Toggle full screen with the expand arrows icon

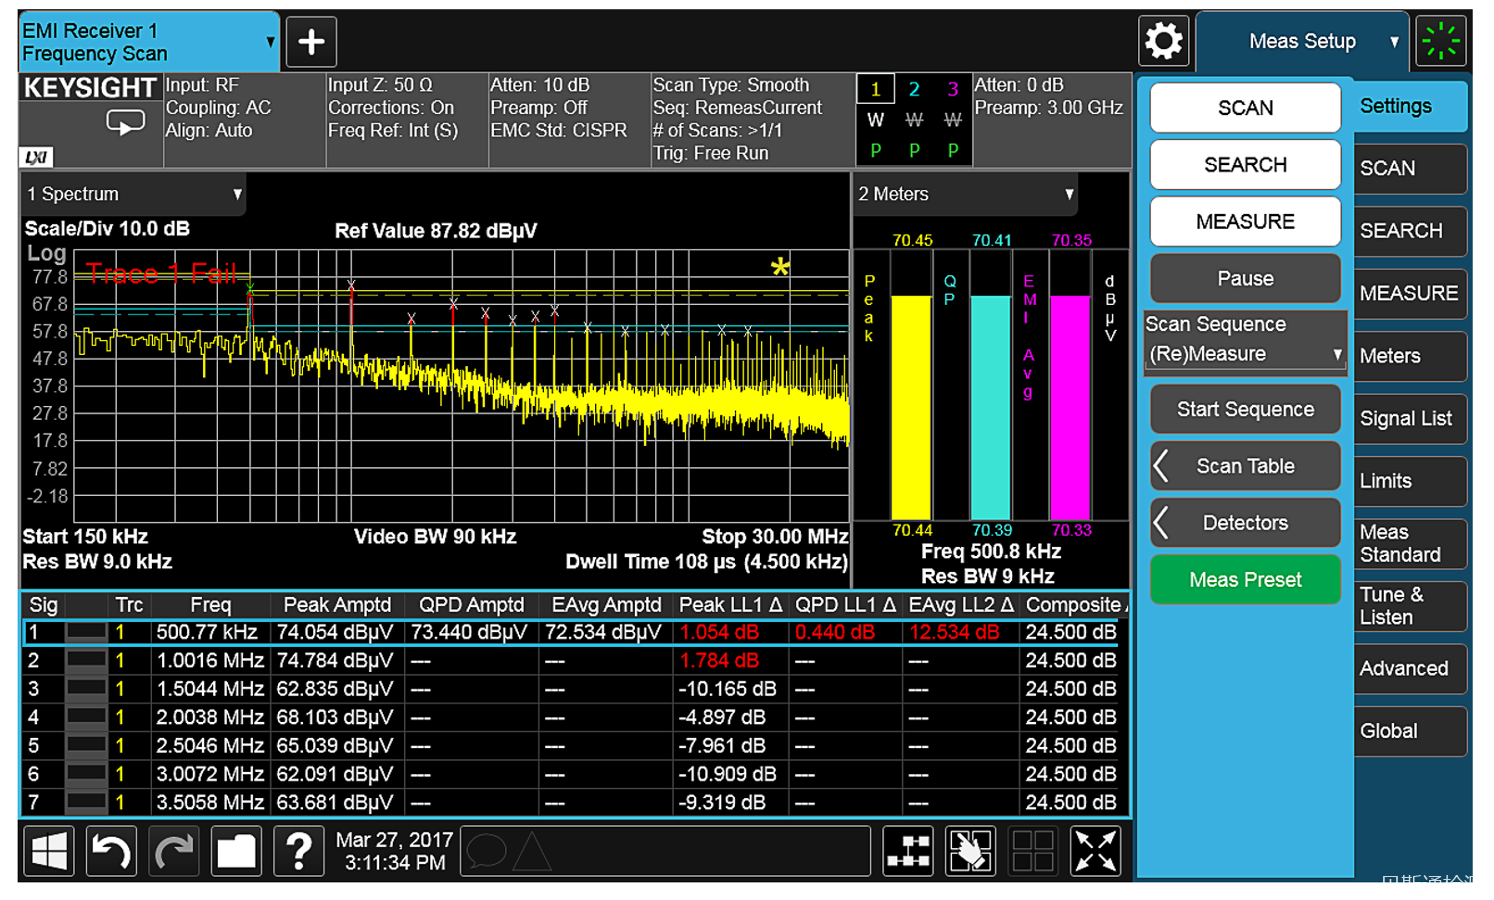coord(1095,852)
